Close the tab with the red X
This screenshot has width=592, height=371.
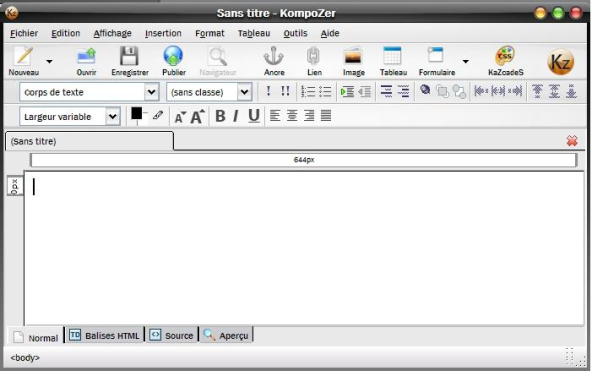click(x=572, y=141)
